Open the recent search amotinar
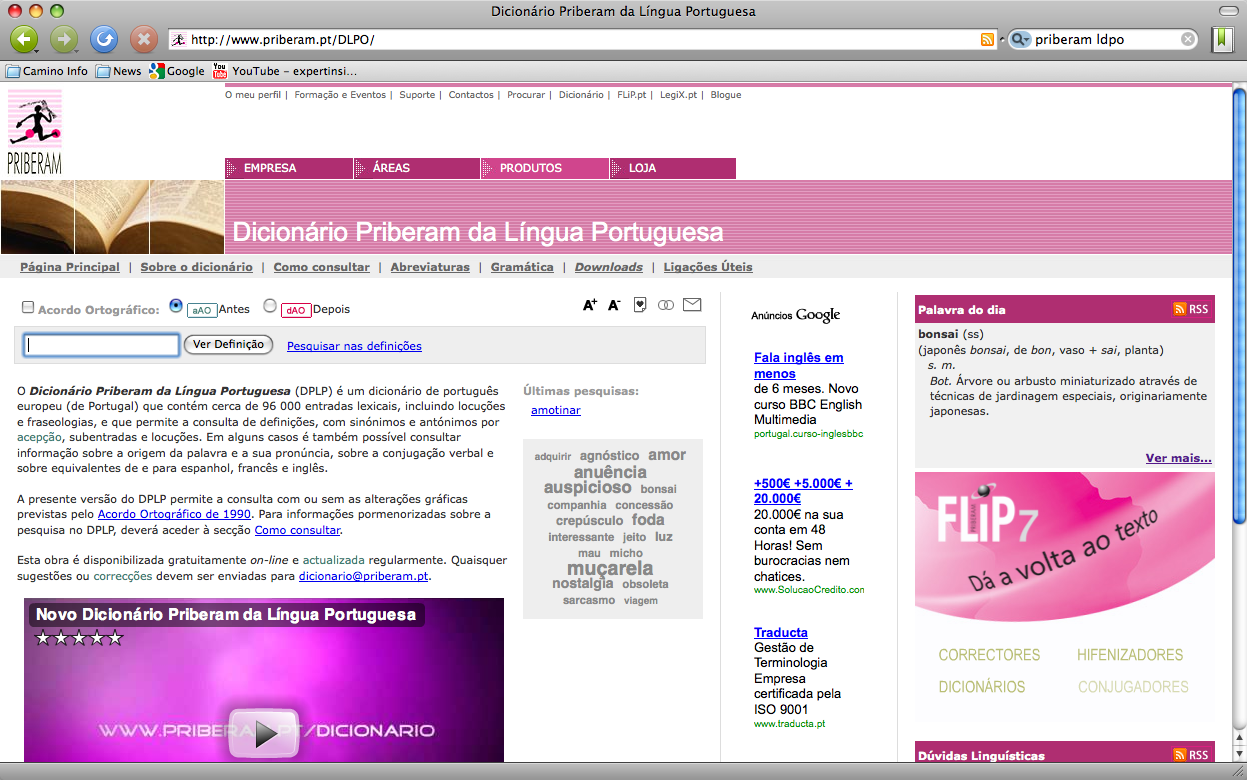 tap(556, 410)
